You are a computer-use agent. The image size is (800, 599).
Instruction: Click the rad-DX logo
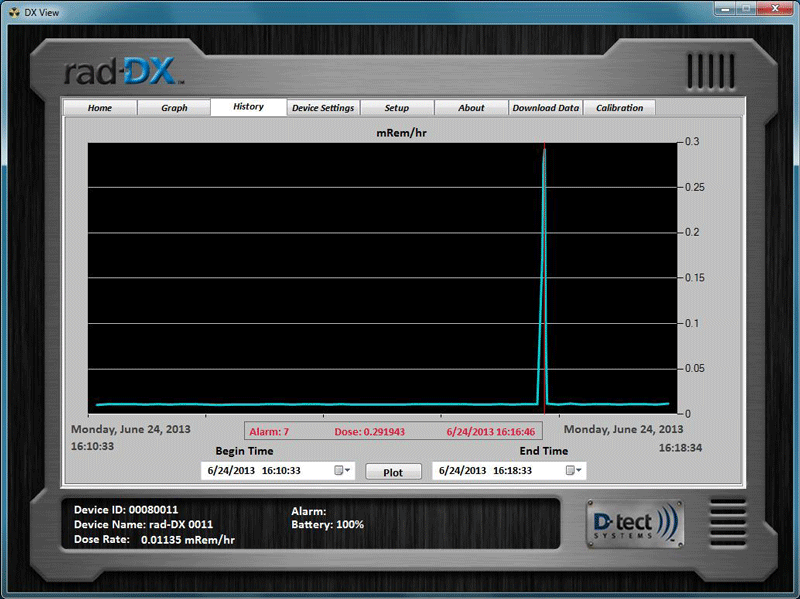122,71
